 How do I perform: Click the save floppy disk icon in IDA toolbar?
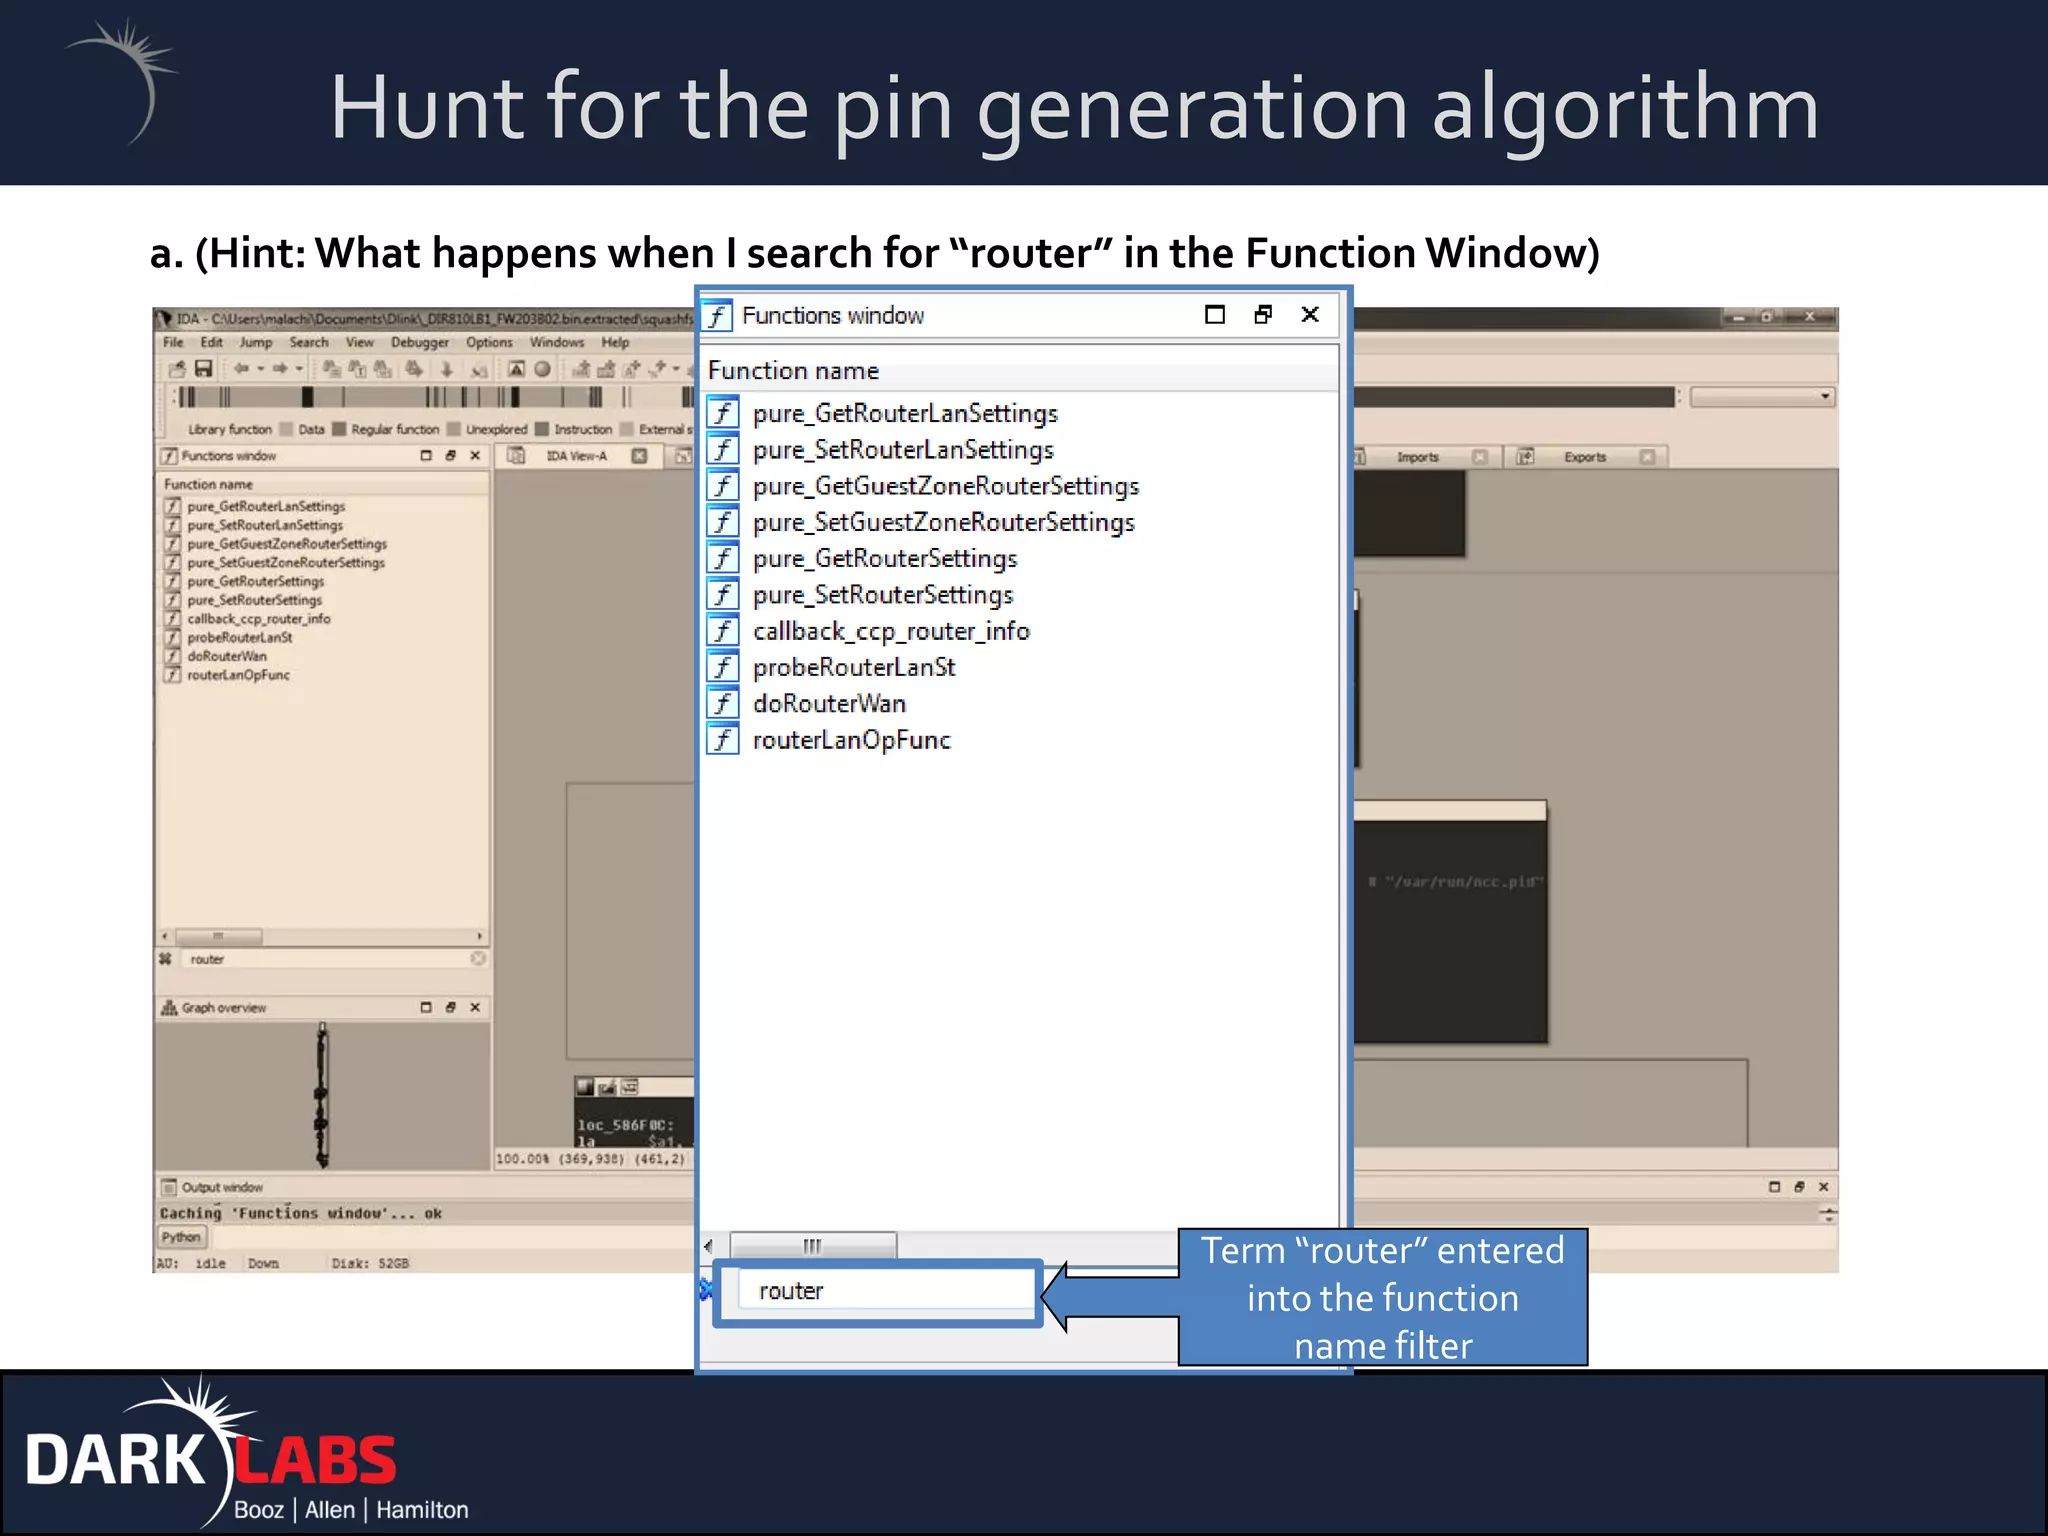204,369
